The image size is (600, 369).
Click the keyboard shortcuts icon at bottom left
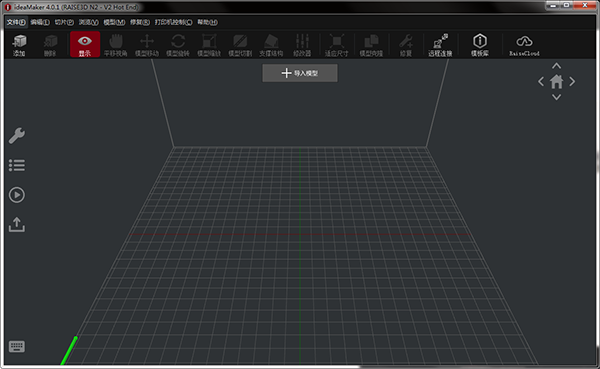coord(17,347)
